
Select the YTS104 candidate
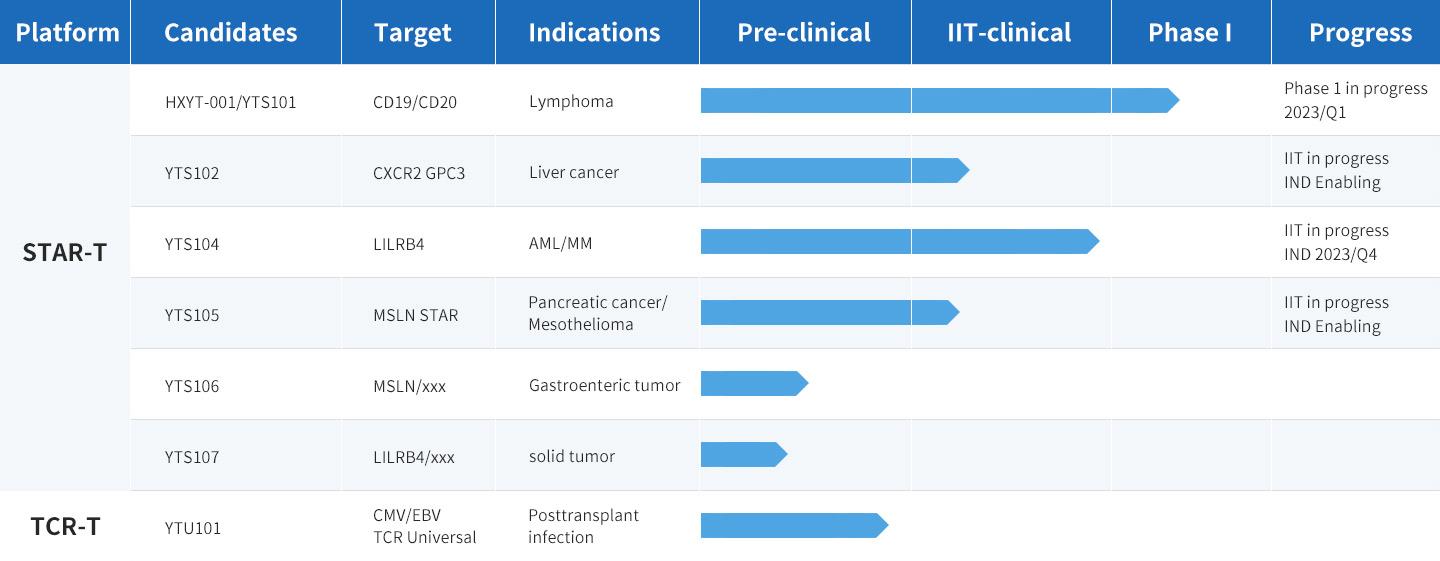pyautogui.click(x=192, y=244)
